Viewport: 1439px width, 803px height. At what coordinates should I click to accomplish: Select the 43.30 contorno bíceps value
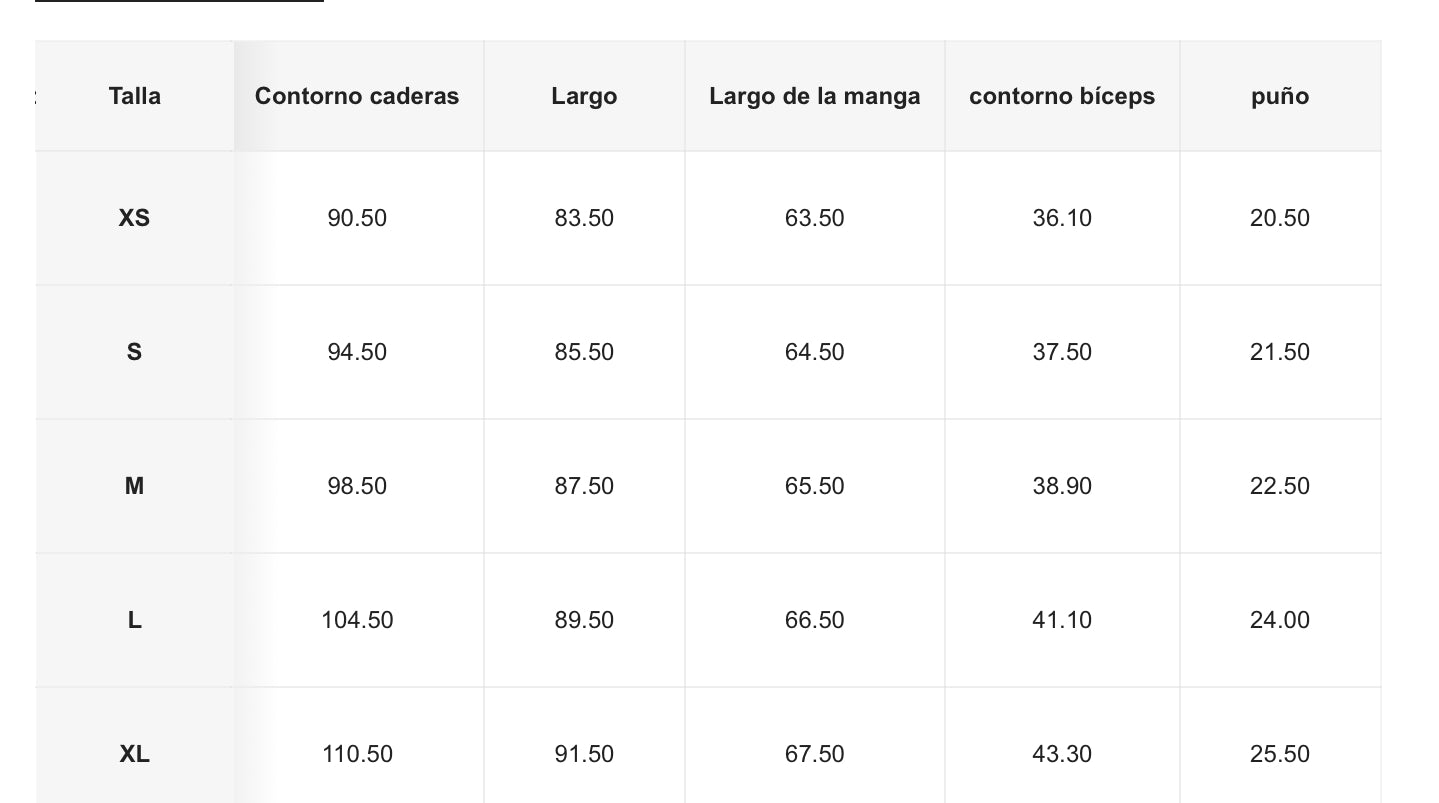click(x=1062, y=754)
